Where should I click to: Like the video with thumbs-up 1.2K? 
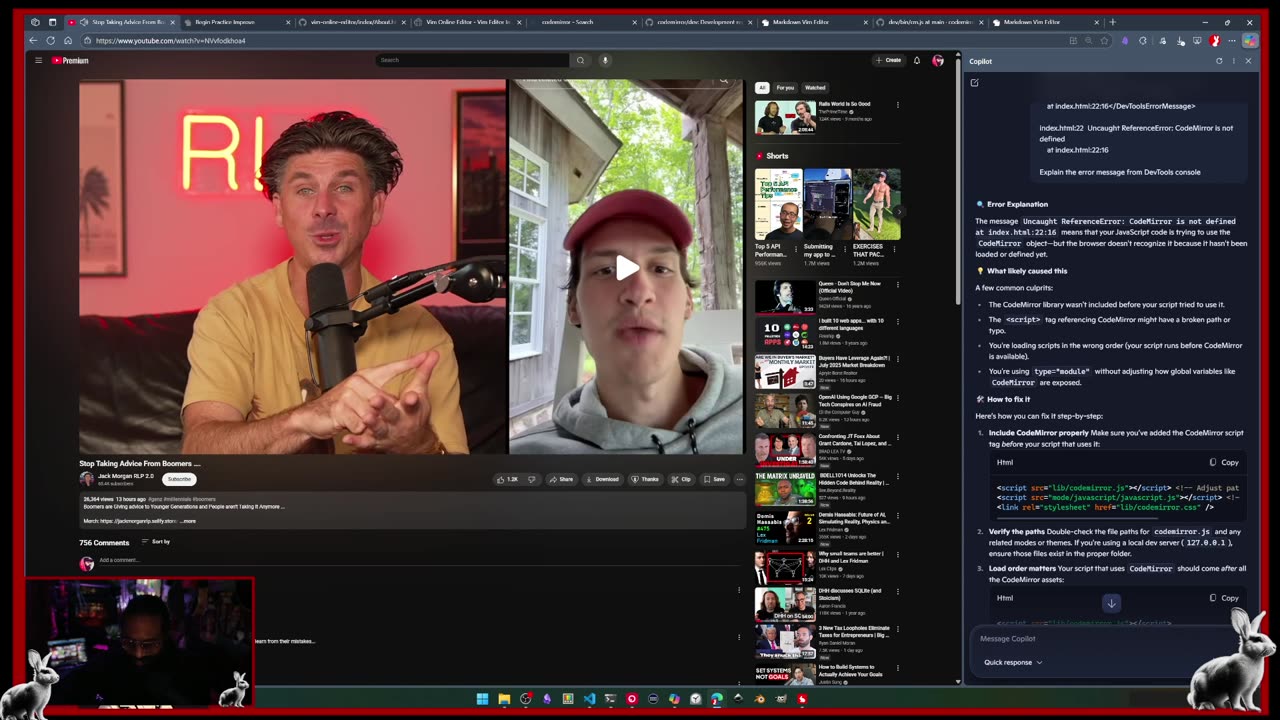pyautogui.click(x=508, y=479)
